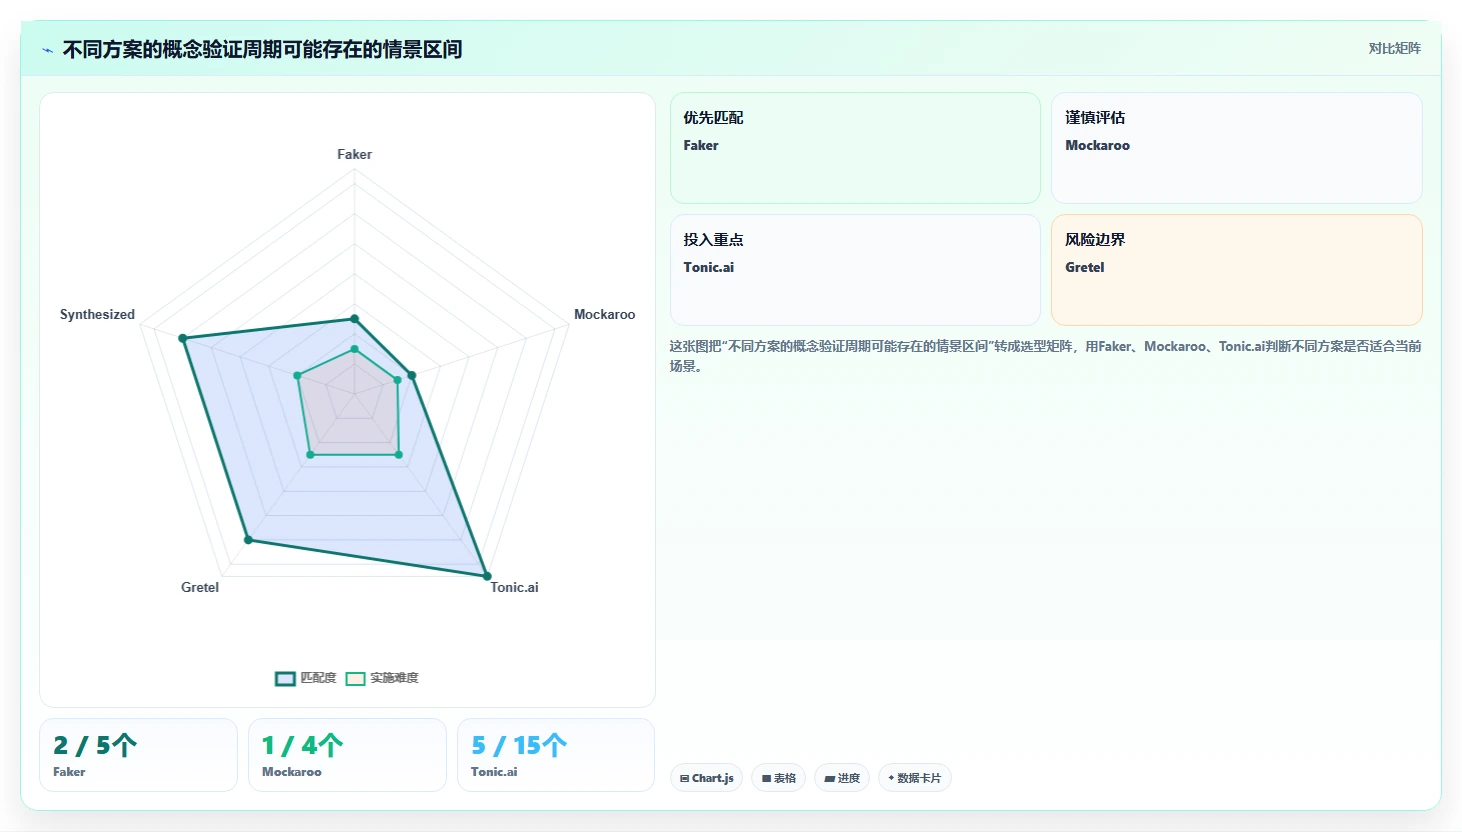Click the Gretel axis label on the radar chart
This screenshot has width=1462, height=832.
(x=200, y=587)
